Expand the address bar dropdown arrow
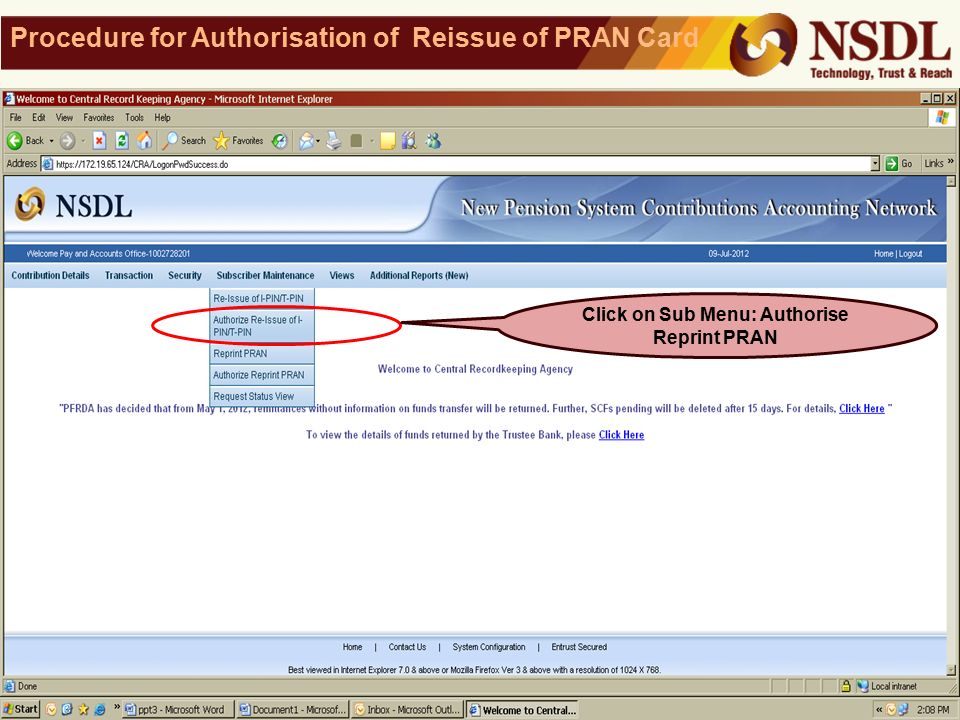Viewport: 960px width, 720px height. pyautogui.click(x=875, y=164)
